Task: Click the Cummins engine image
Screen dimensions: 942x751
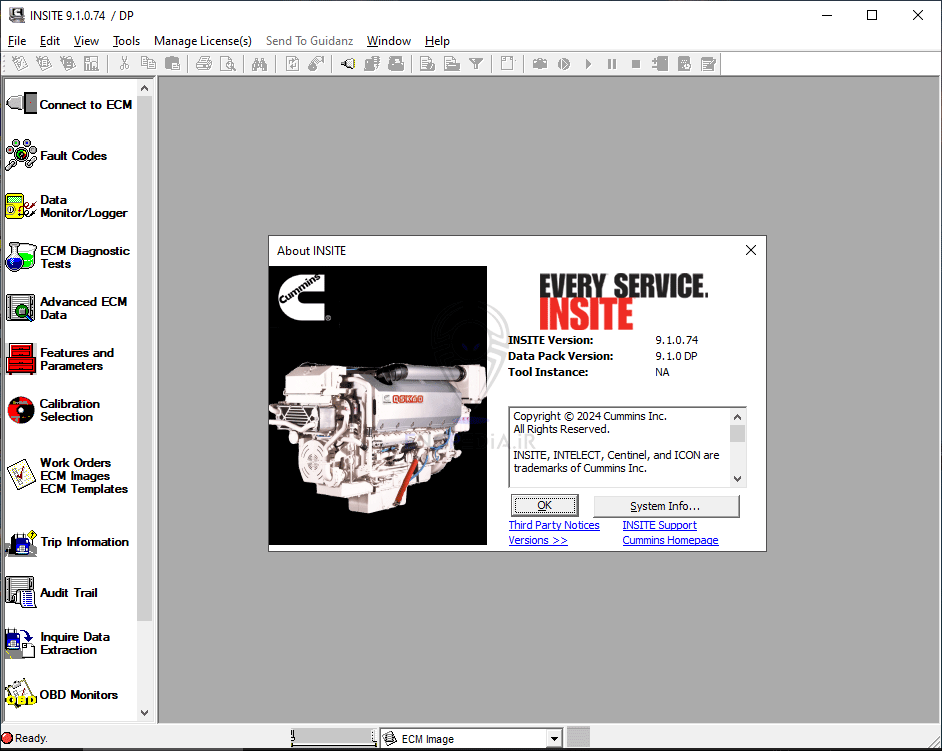Action: click(377, 406)
